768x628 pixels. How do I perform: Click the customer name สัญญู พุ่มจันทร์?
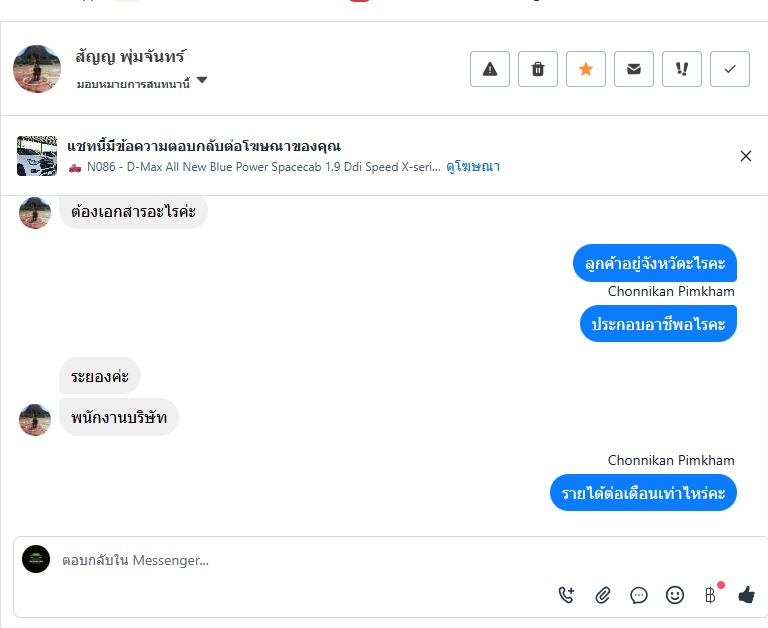(130, 56)
